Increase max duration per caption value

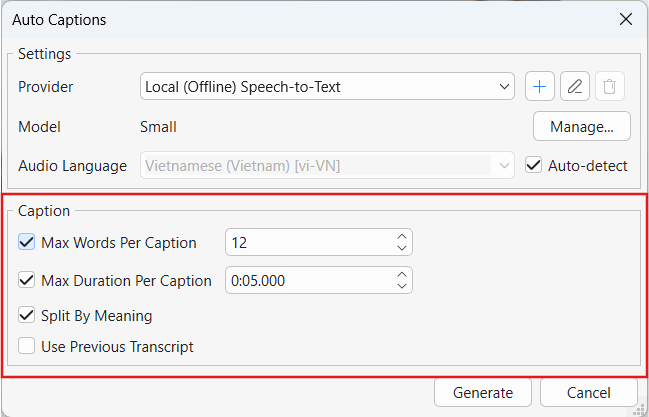[x=401, y=275]
